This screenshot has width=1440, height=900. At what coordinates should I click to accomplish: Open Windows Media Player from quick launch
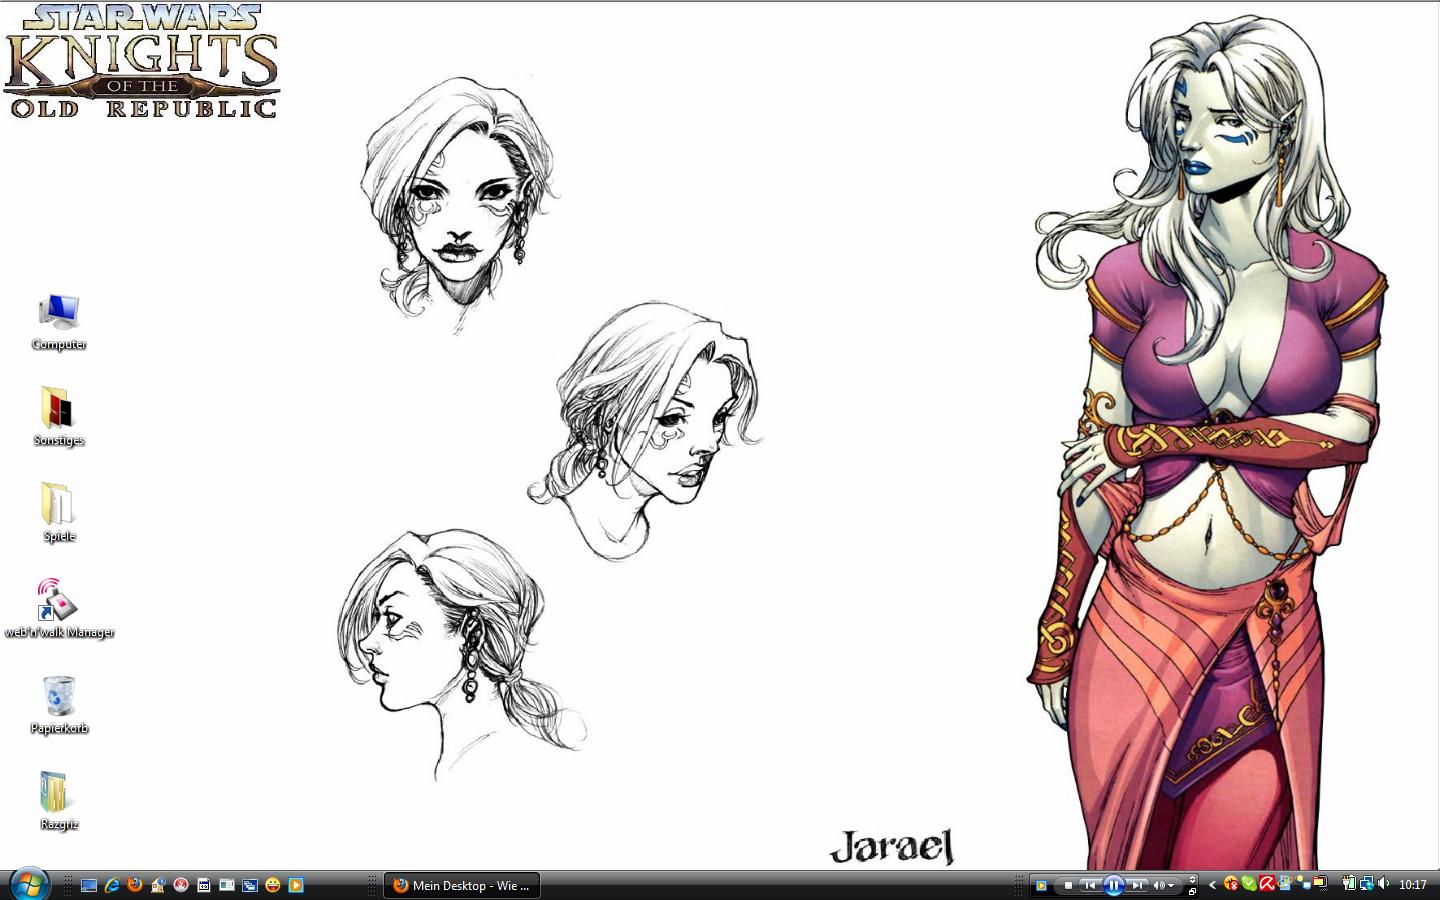296,885
